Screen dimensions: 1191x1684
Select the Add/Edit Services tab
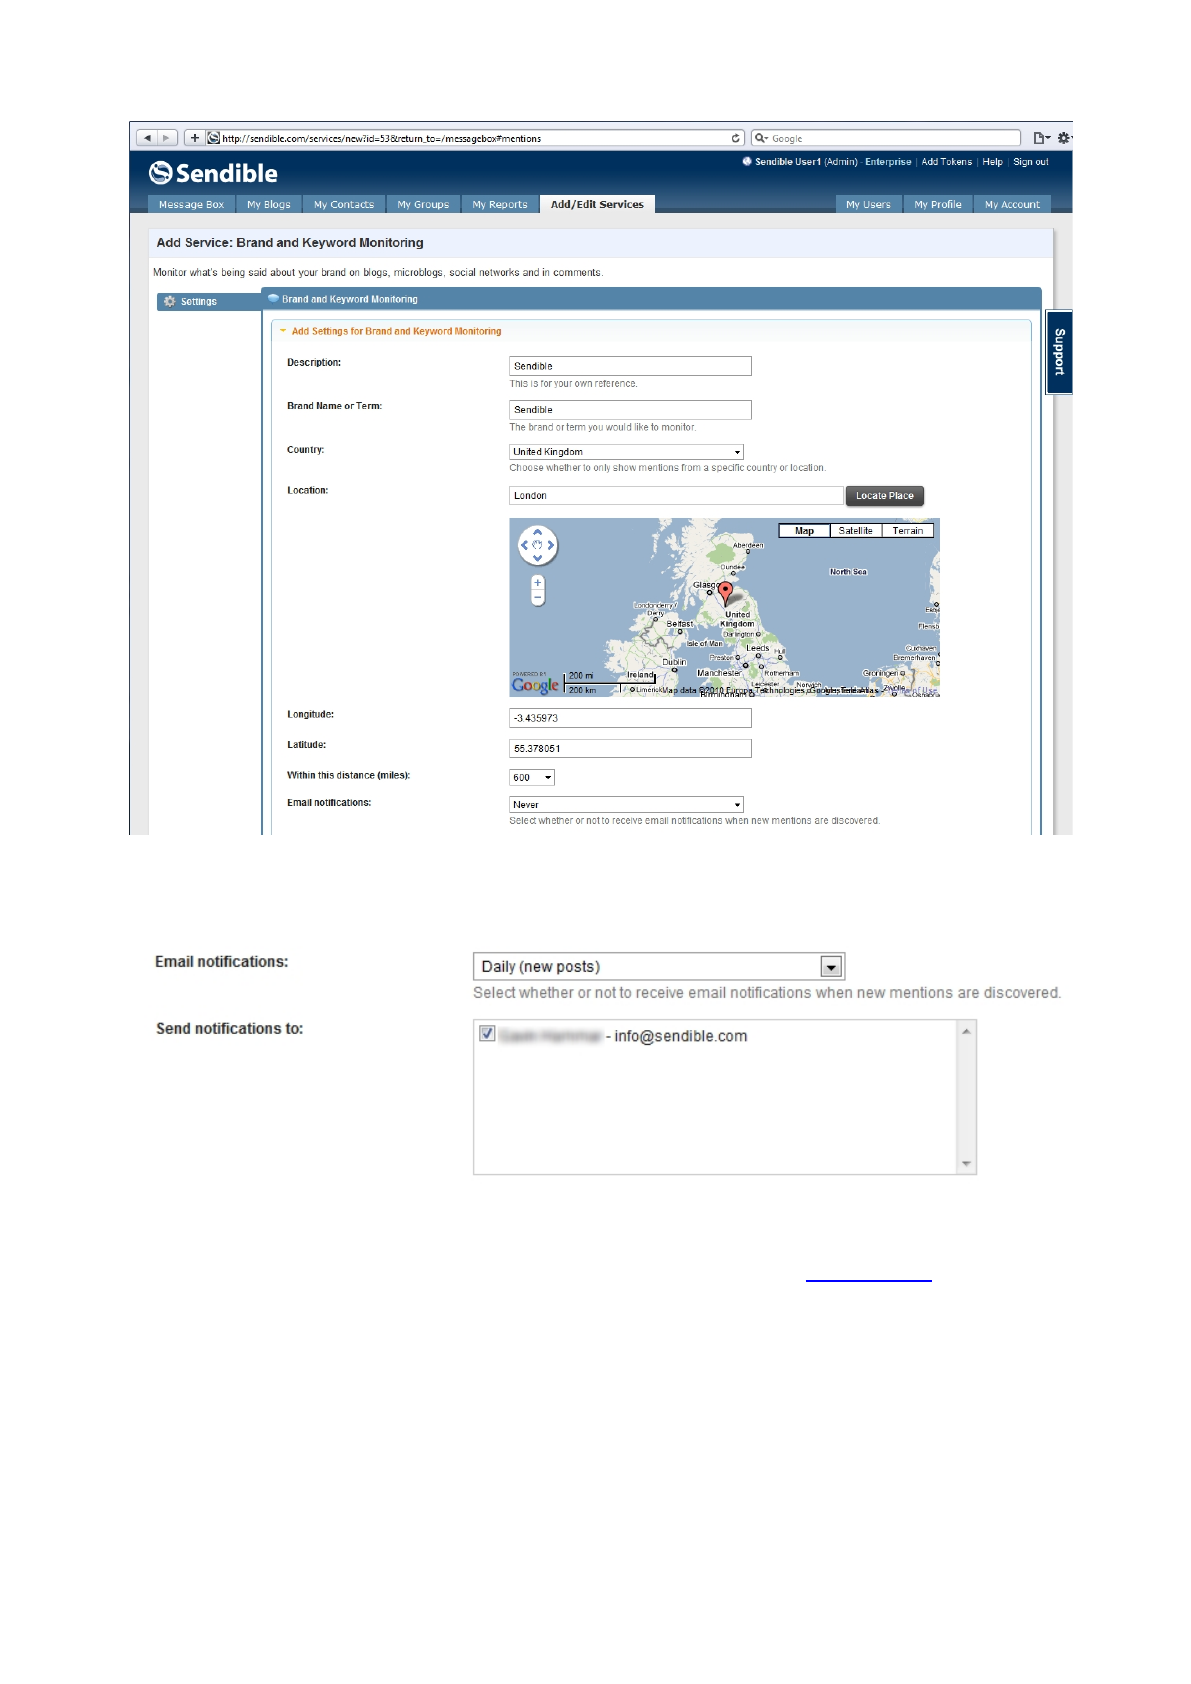pos(597,204)
